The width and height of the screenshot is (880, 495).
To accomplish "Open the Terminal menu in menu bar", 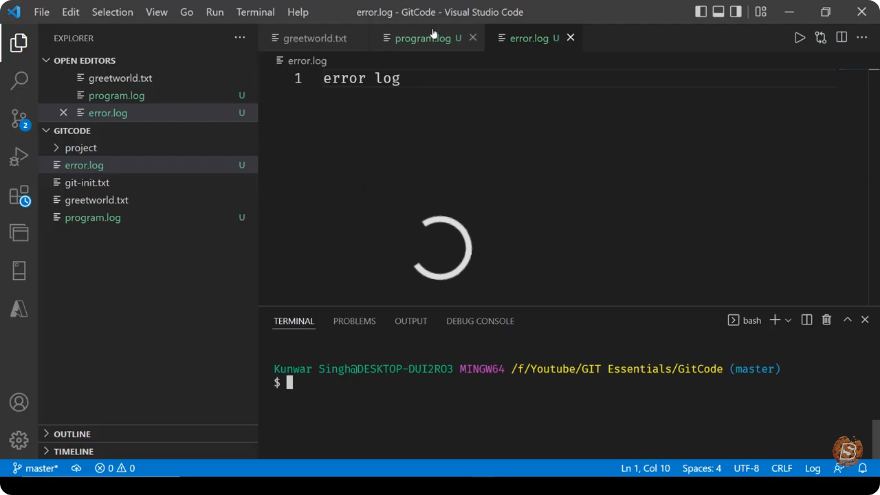I will click(255, 12).
